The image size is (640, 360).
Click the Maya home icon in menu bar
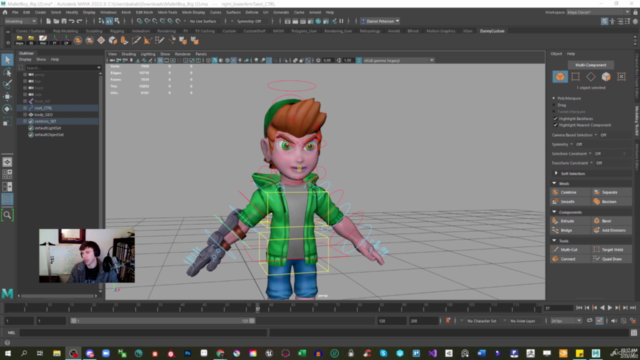[4, 13]
